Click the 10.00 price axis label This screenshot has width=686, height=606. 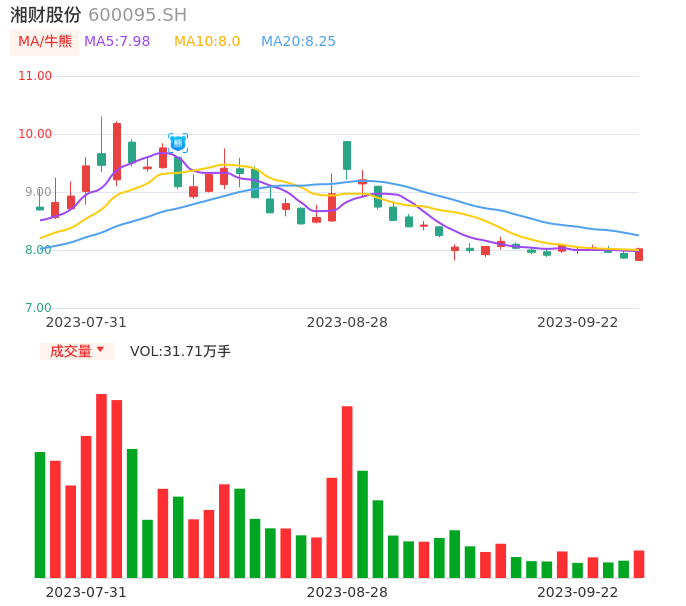pyautogui.click(x=35, y=134)
